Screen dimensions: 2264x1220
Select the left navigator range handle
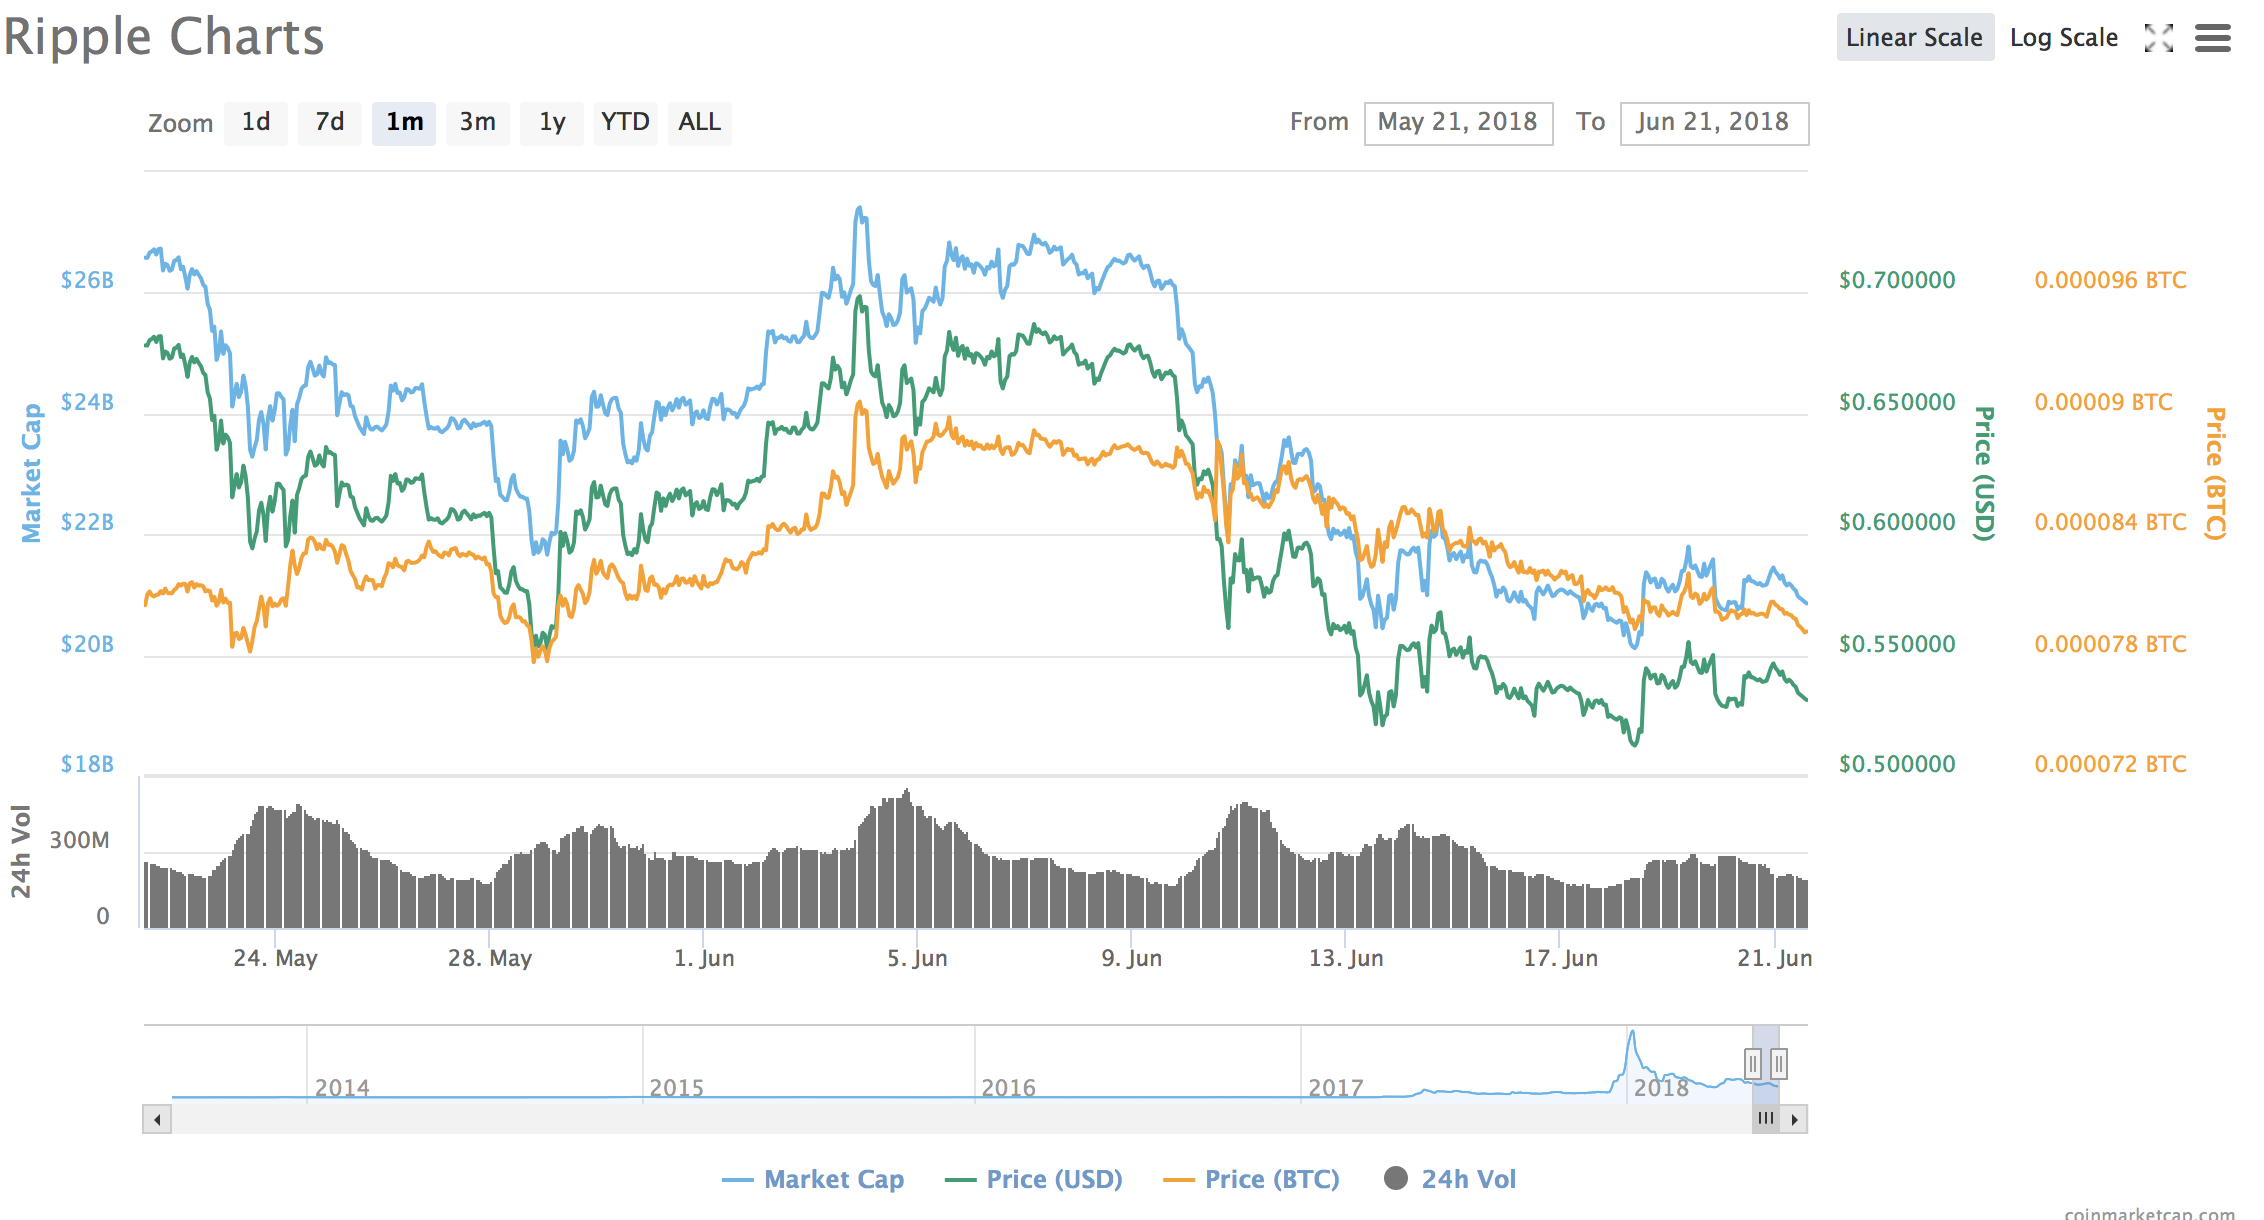(1753, 1063)
